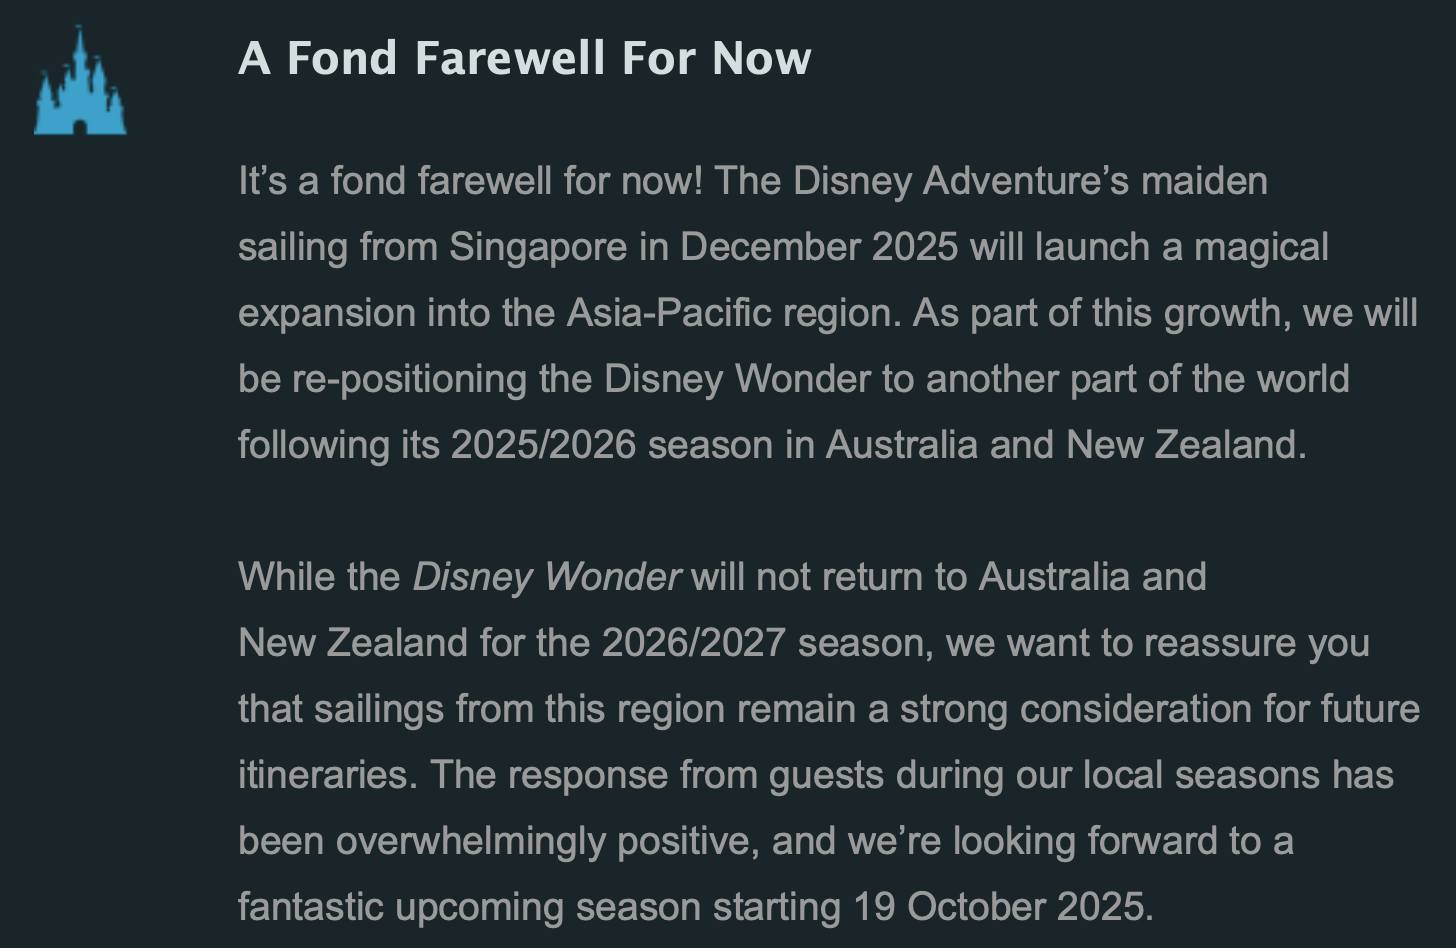Click the italic 'Disney Wonder' text
This screenshot has width=1456, height=948.
tap(547, 578)
